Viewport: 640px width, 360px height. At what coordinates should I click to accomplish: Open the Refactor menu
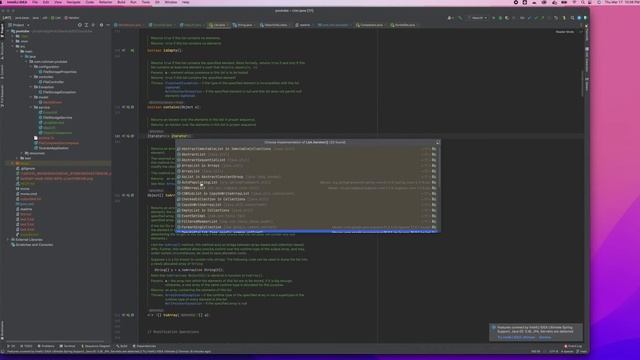coord(105,2)
